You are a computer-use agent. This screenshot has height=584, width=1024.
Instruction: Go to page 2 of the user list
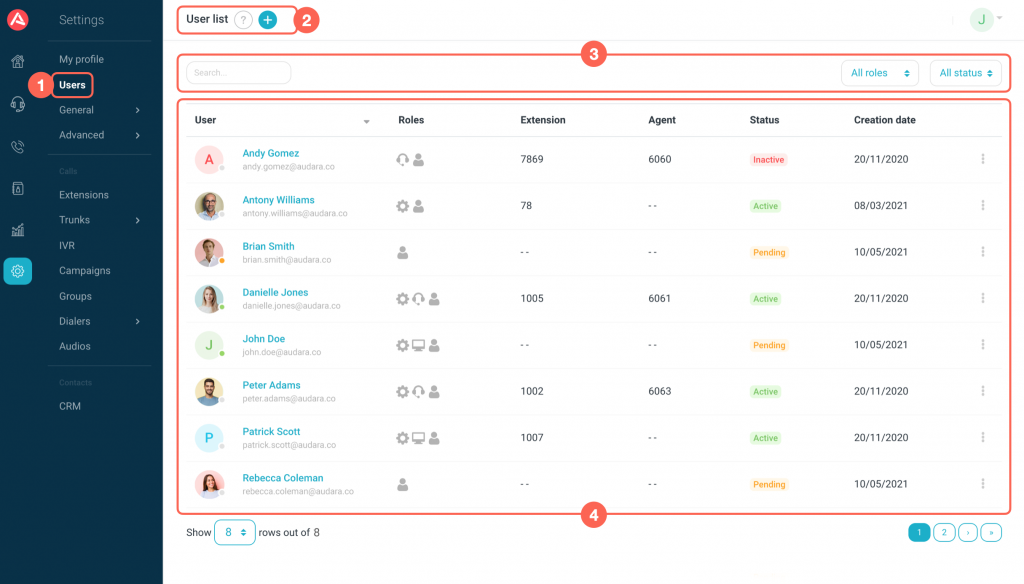[x=943, y=533]
